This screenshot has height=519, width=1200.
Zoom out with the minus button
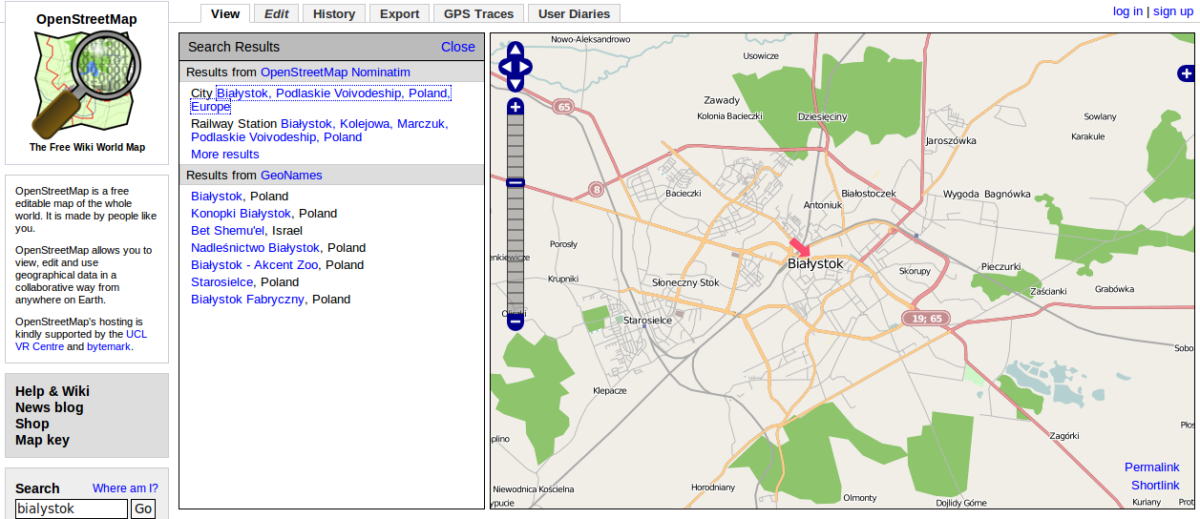(515, 322)
